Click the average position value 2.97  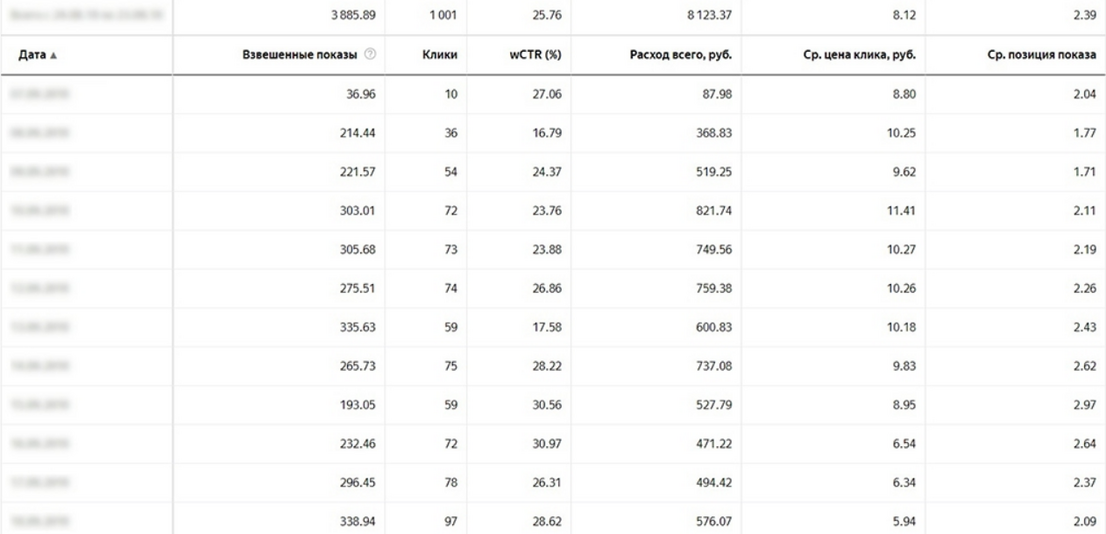pyautogui.click(x=1085, y=404)
